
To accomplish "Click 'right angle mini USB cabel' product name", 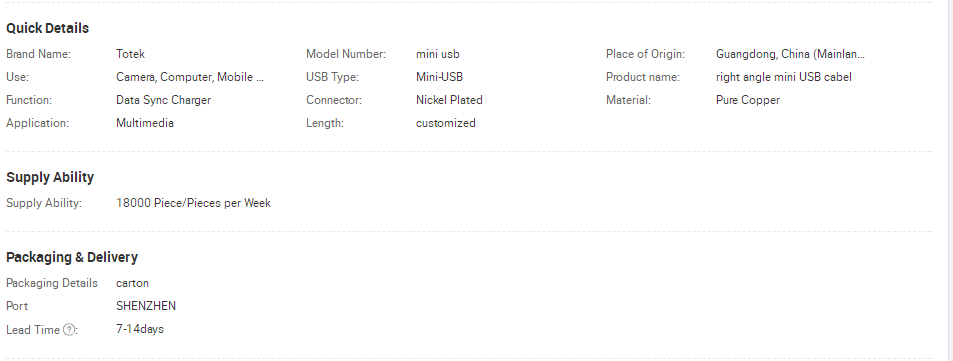I will coord(783,77).
